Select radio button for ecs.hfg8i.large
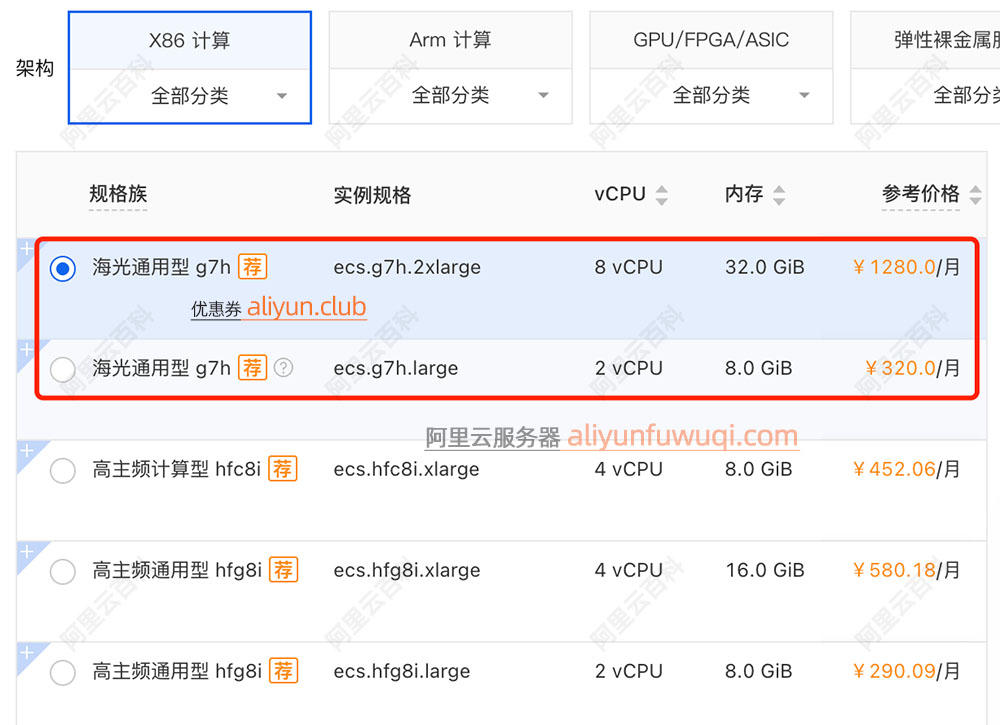The height and width of the screenshot is (725, 1000). [63, 672]
